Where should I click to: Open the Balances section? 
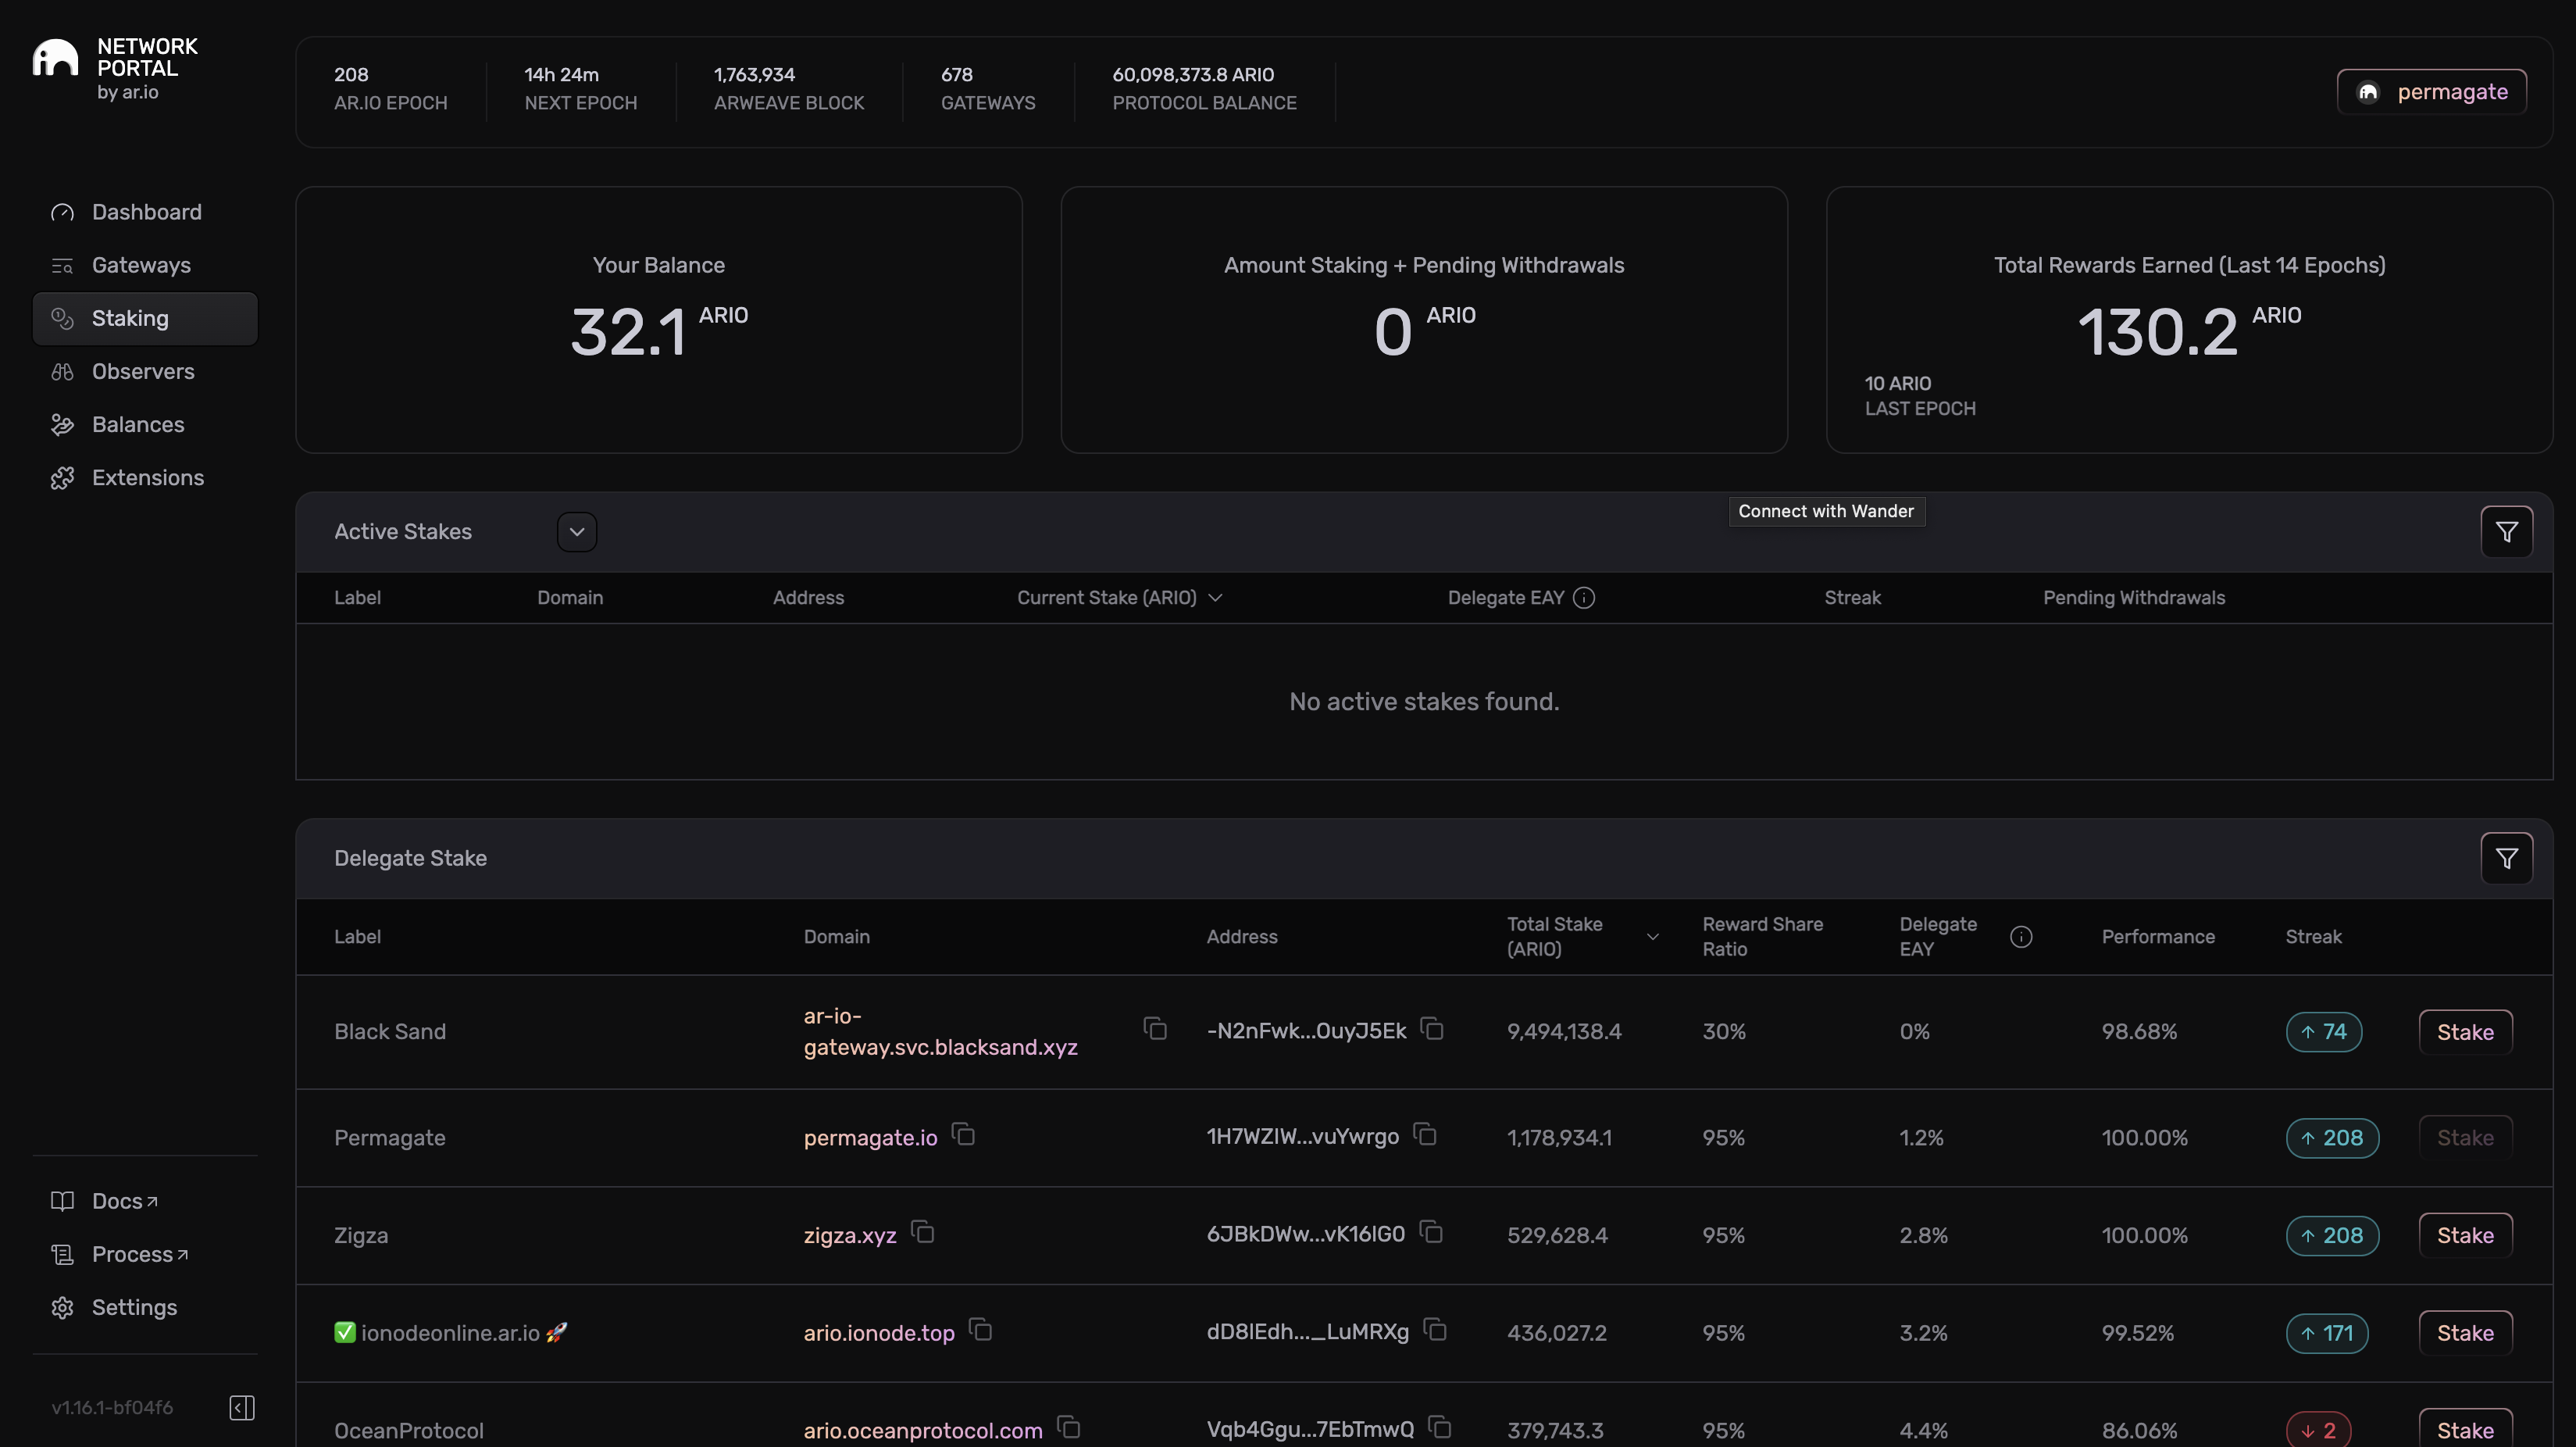click(x=138, y=424)
